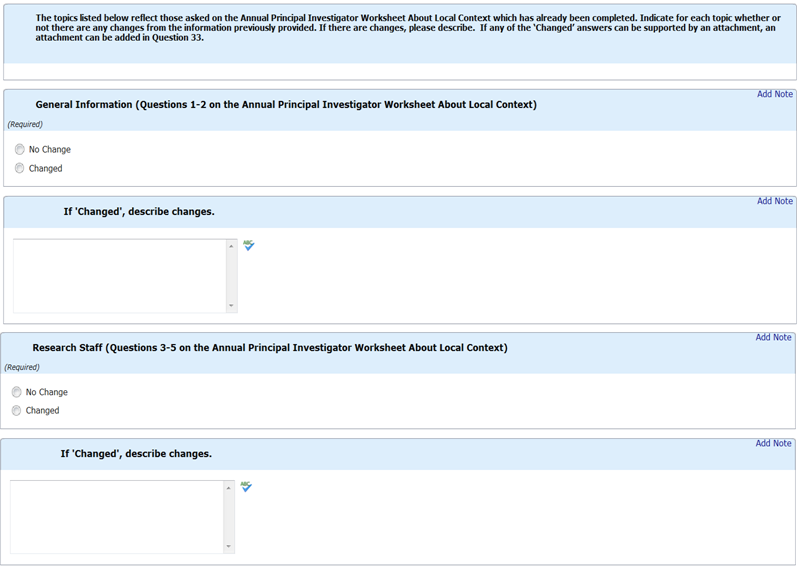Select No Change for Research Staff
This screenshot has width=802, height=571.
(16, 392)
